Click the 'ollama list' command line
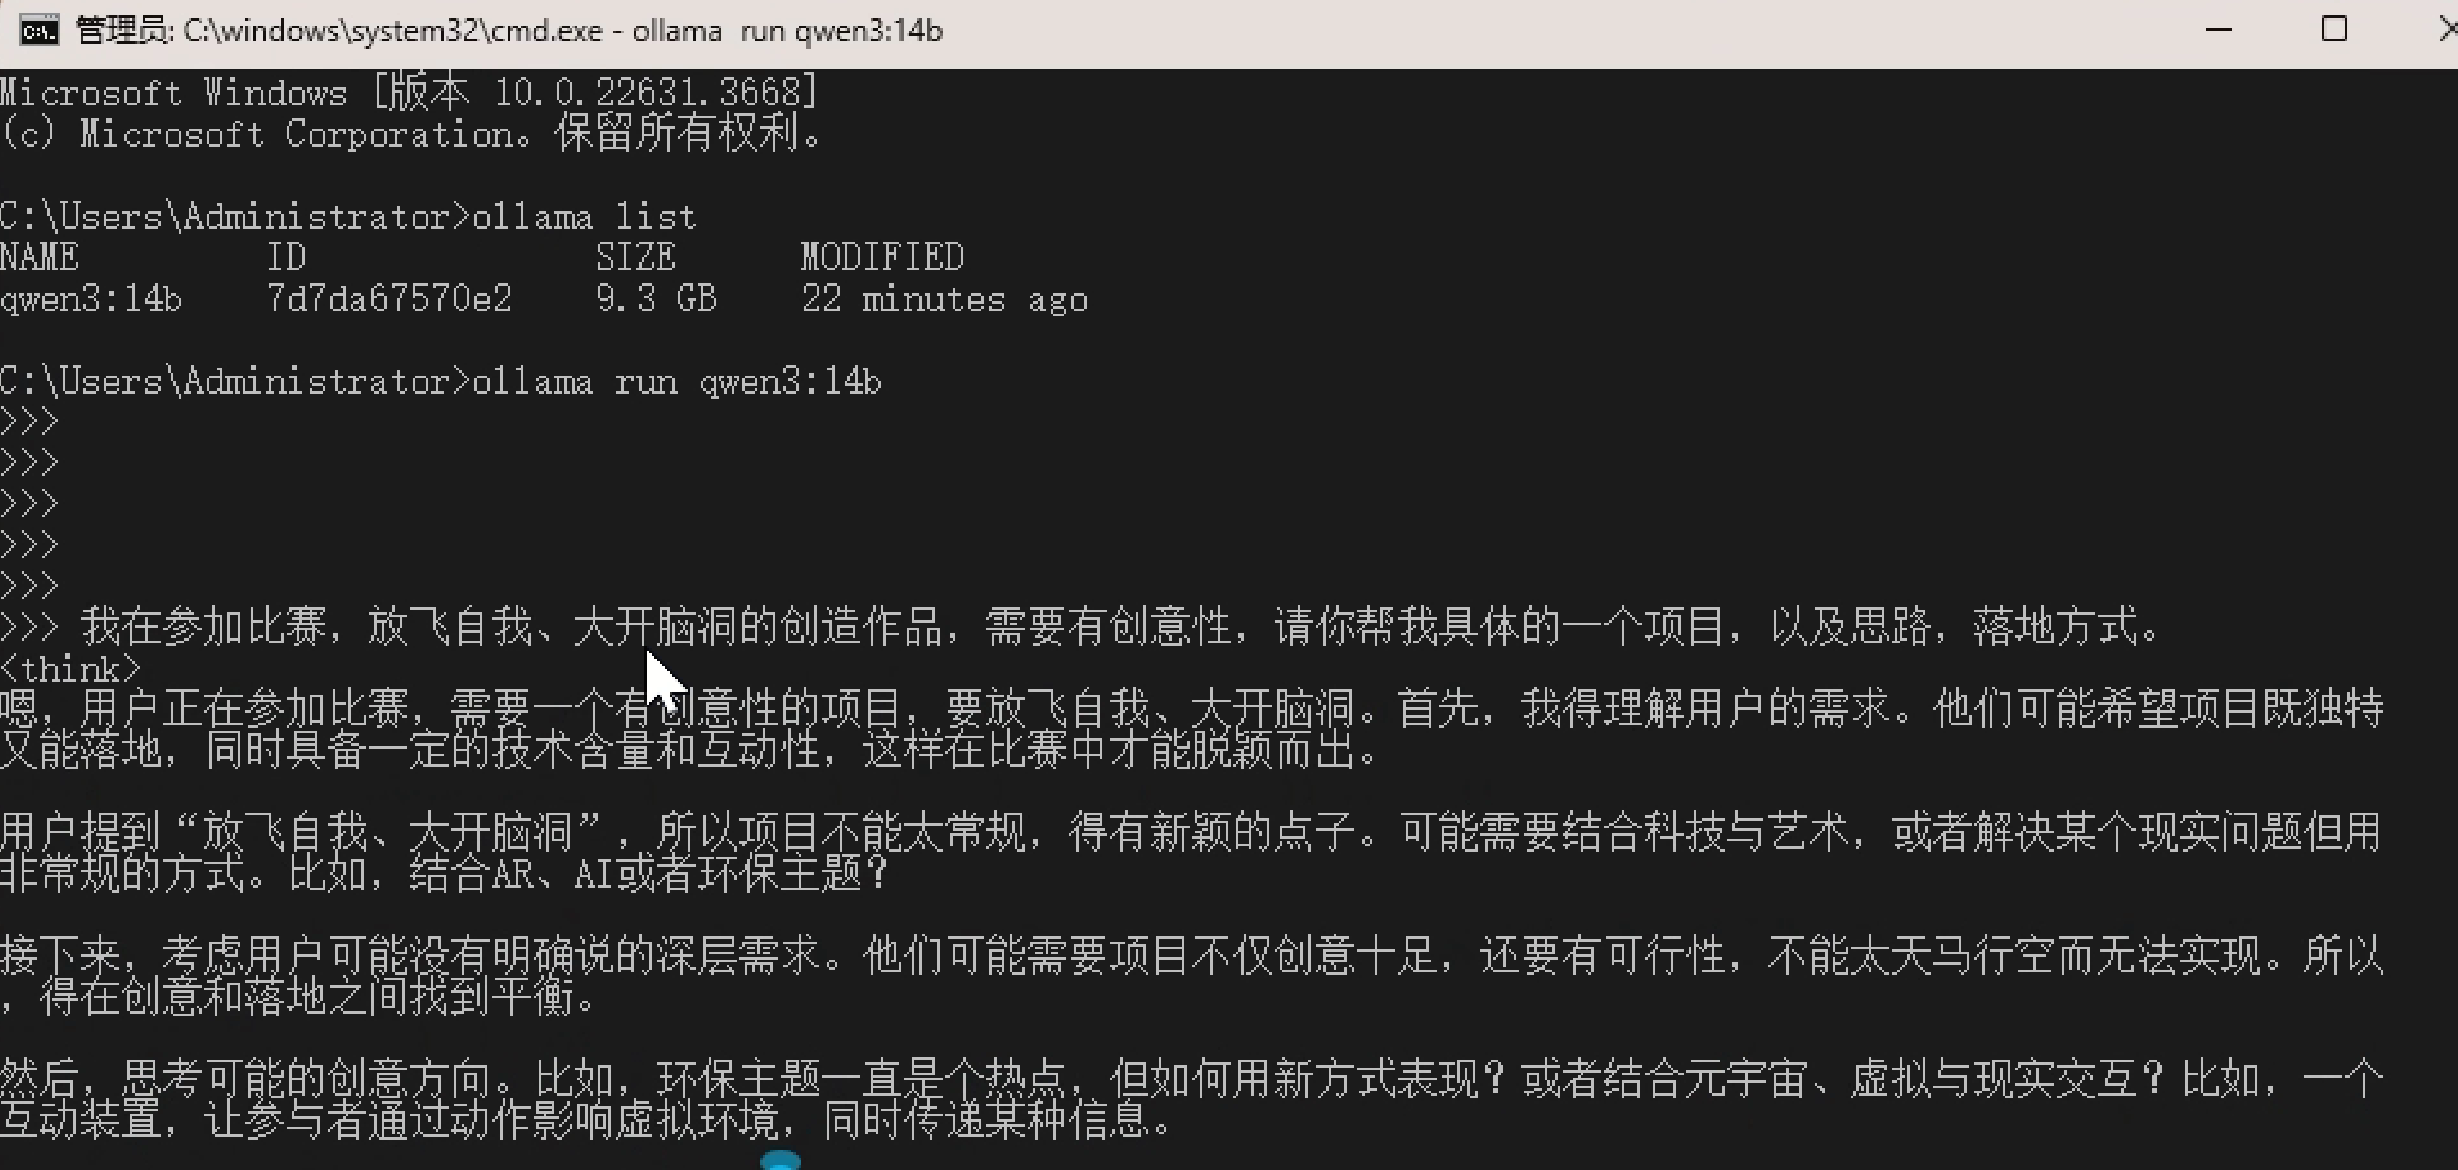Image resolution: width=2458 pixels, height=1170 pixels. tap(348, 216)
